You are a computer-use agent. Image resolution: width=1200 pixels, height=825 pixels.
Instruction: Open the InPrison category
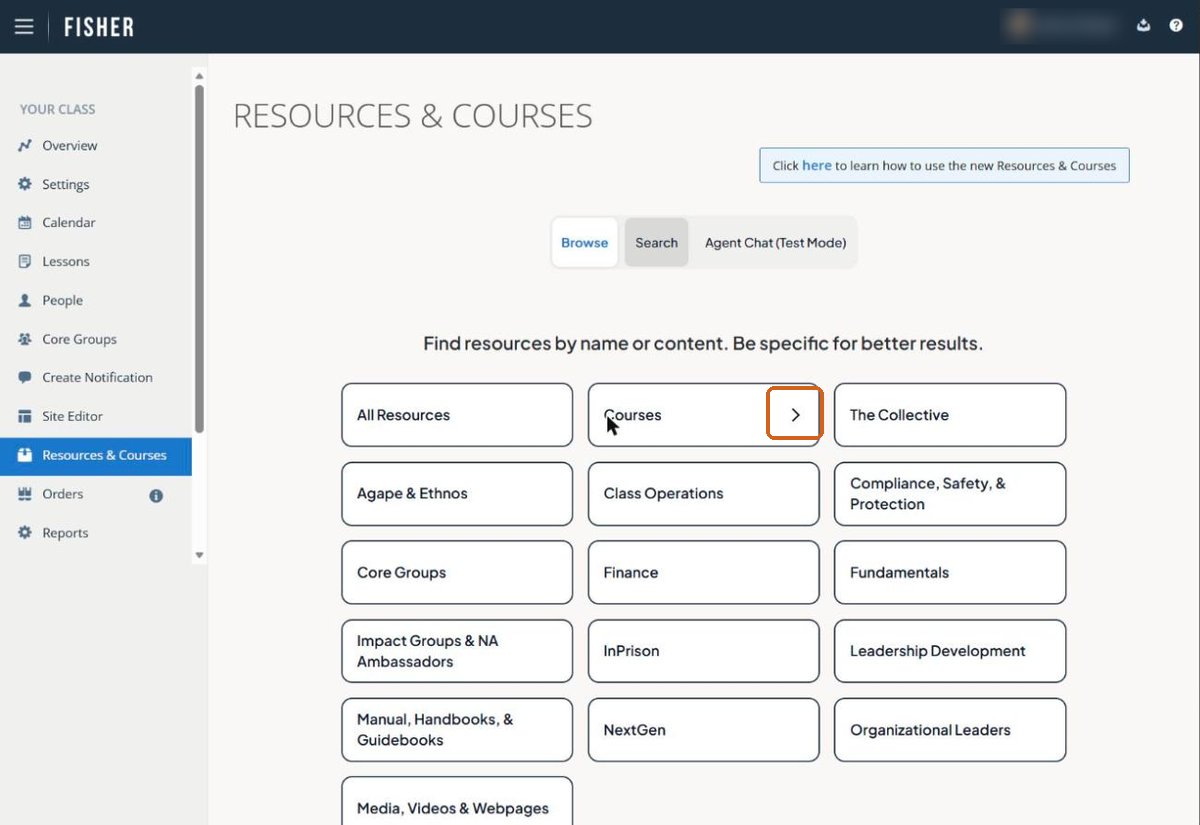click(x=704, y=651)
